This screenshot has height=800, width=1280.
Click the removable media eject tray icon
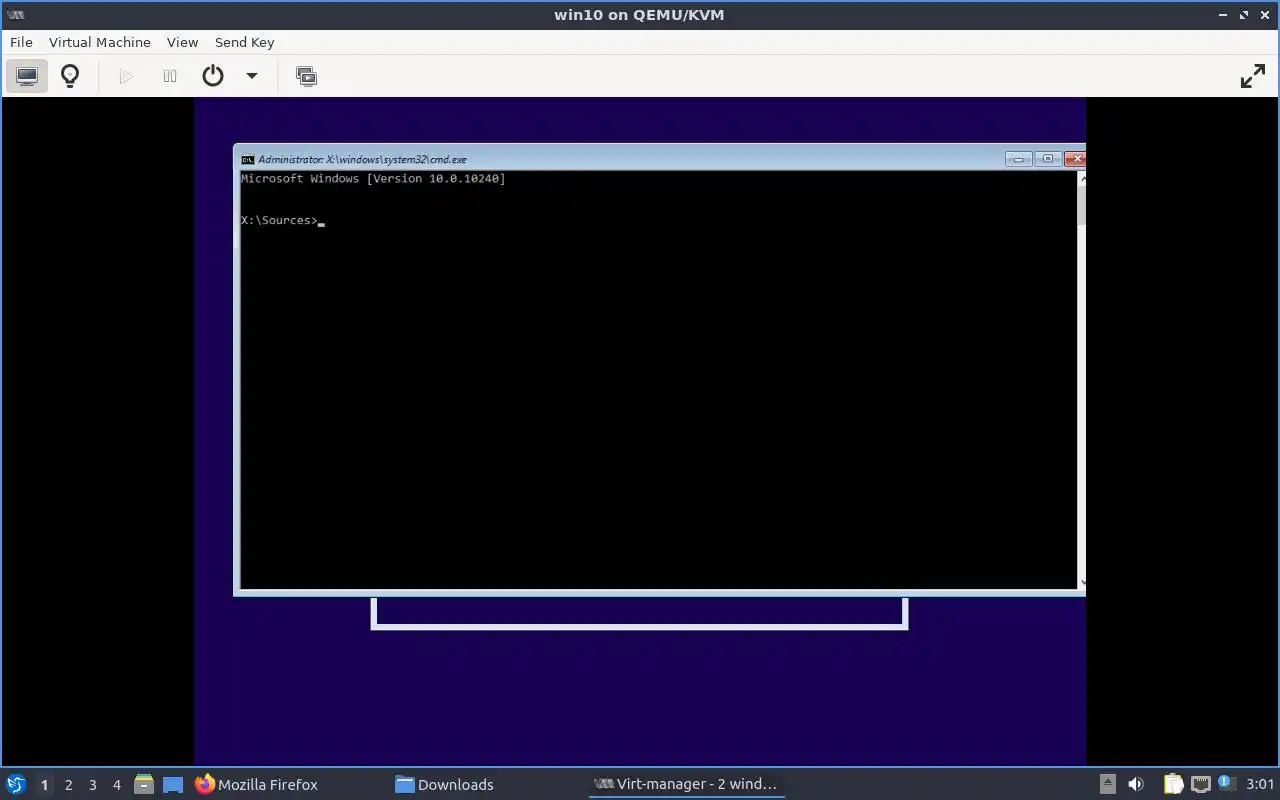click(1107, 784)
